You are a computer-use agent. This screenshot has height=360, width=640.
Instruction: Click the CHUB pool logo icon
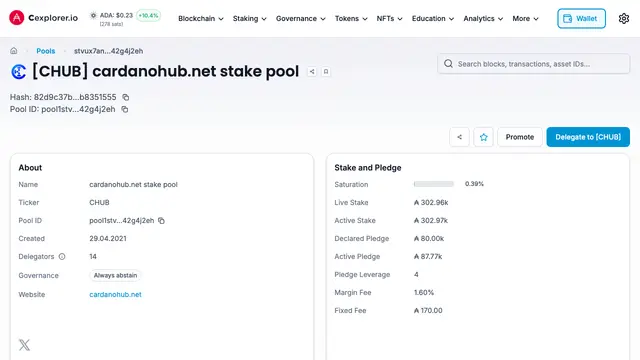point(18,72)
